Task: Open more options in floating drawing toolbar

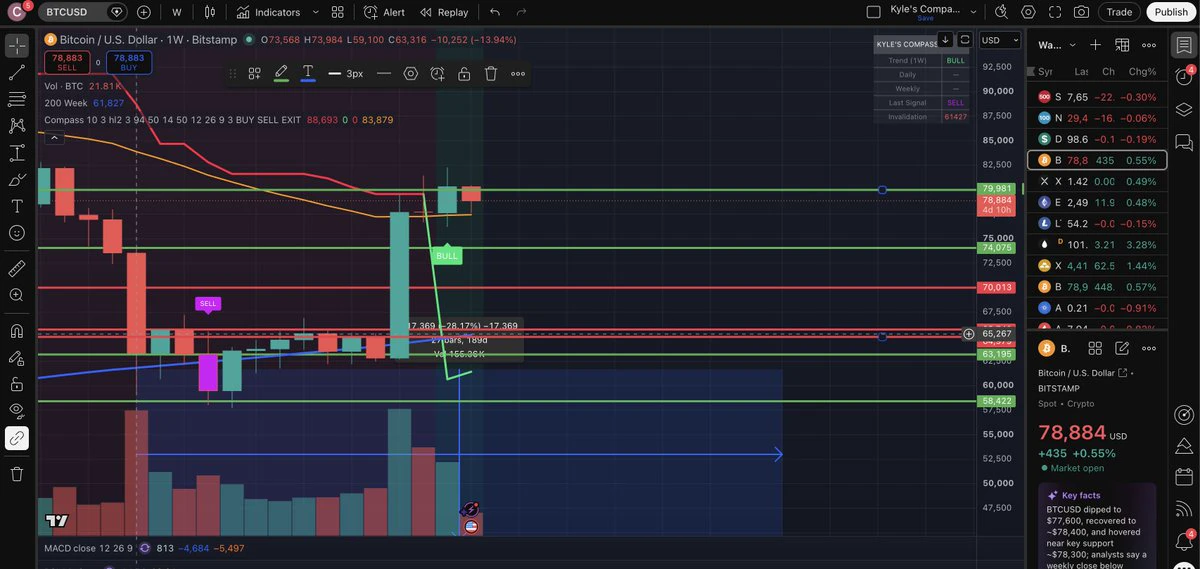Action: (518, 73)
